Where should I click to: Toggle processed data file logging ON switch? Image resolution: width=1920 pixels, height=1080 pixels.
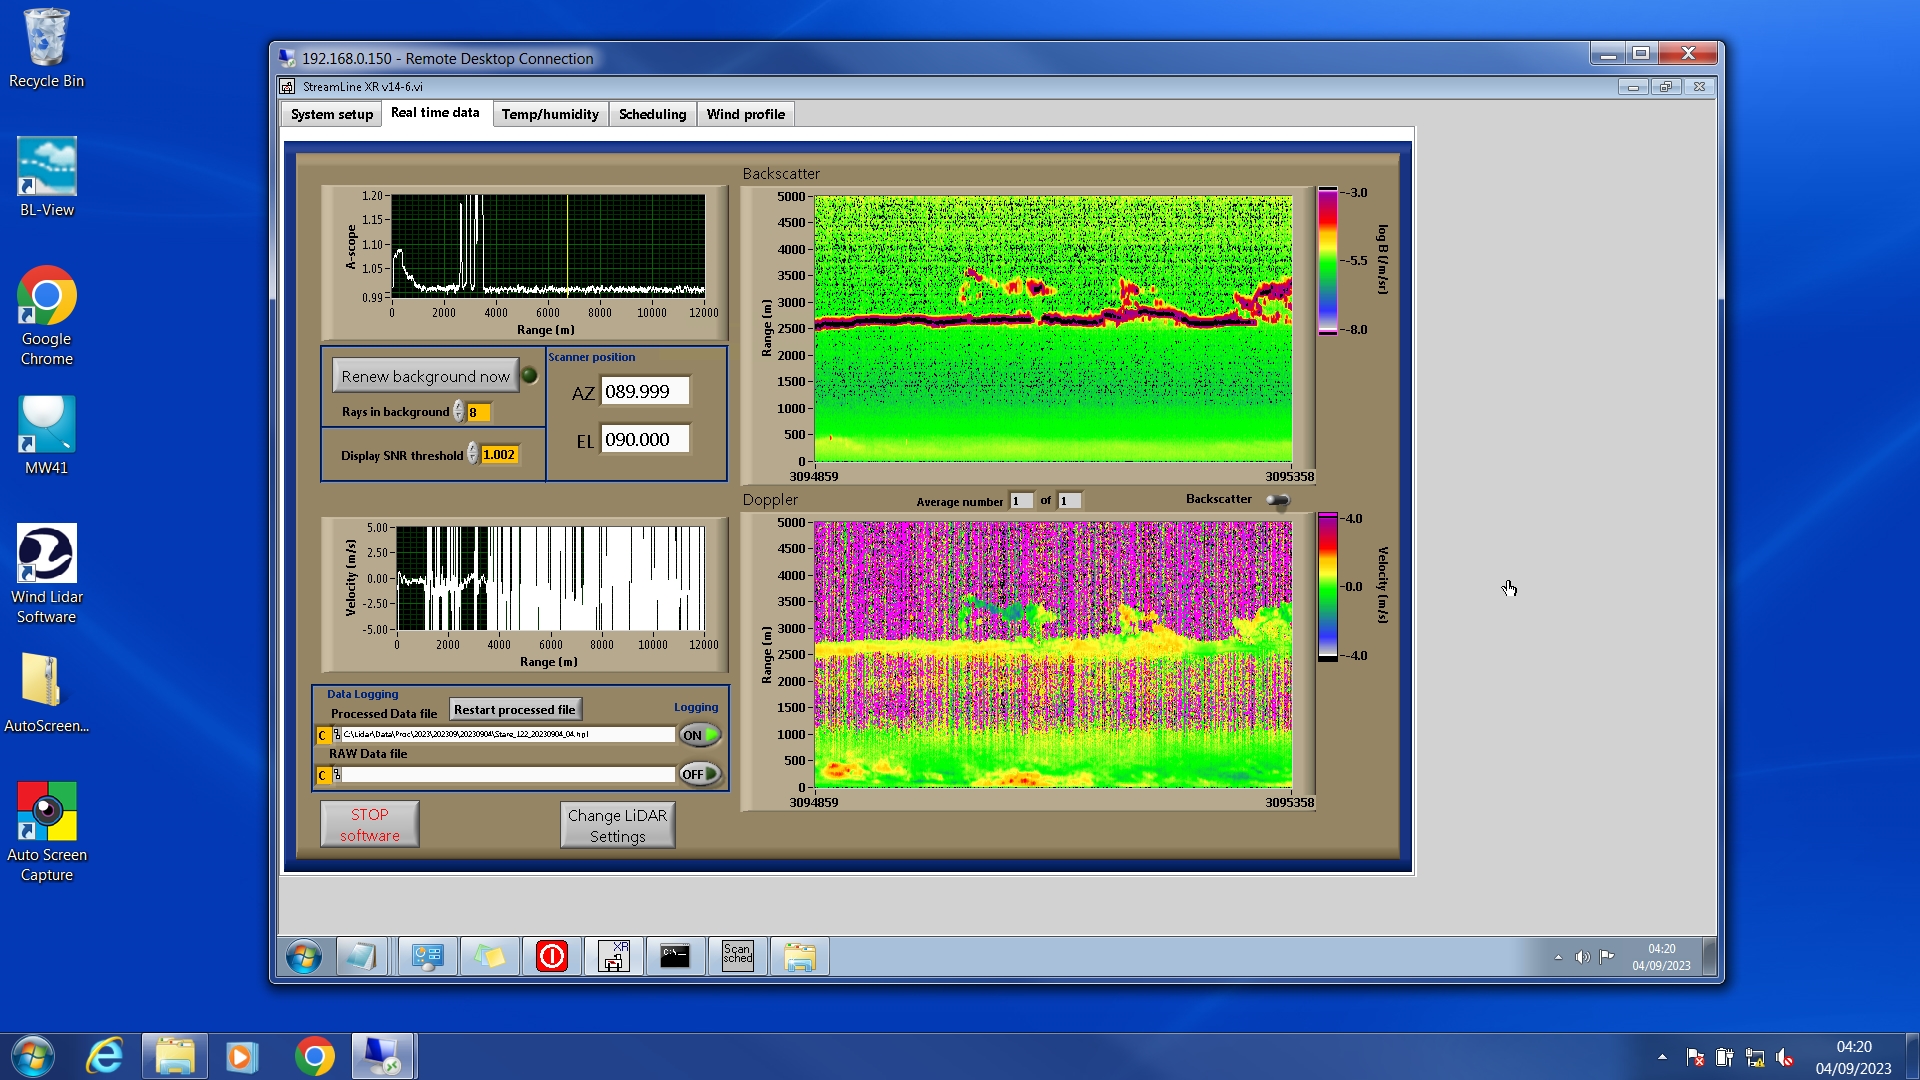pyautogui.click(x=700, y=735)
